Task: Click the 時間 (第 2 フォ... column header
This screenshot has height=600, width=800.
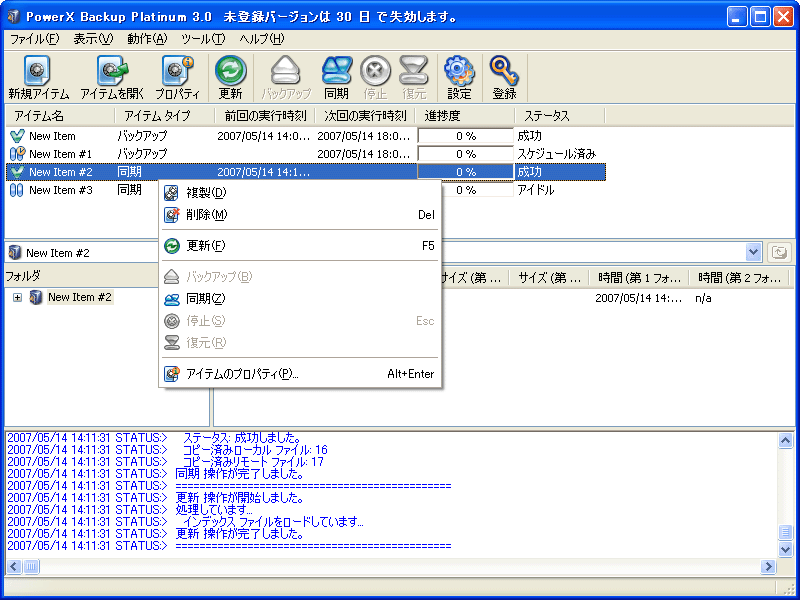Action: [738, 278]
